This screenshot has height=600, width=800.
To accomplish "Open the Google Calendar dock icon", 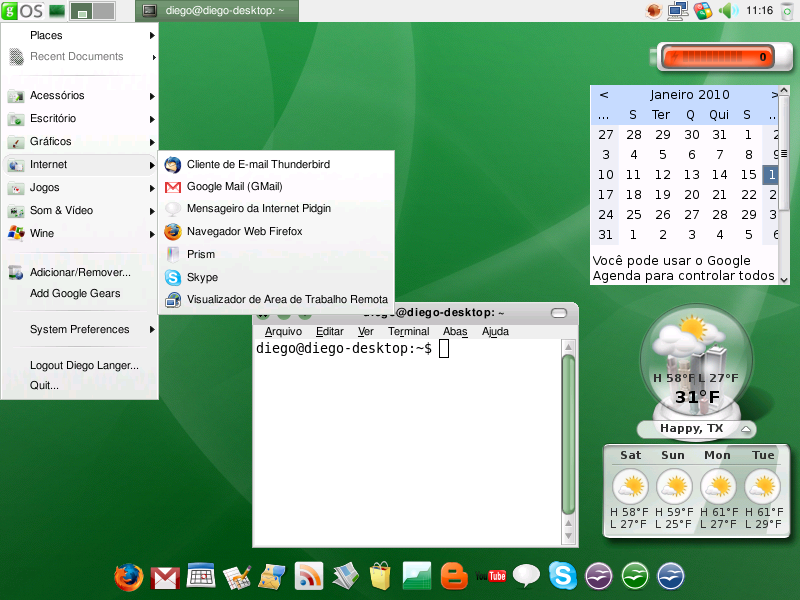I will 201,576.
